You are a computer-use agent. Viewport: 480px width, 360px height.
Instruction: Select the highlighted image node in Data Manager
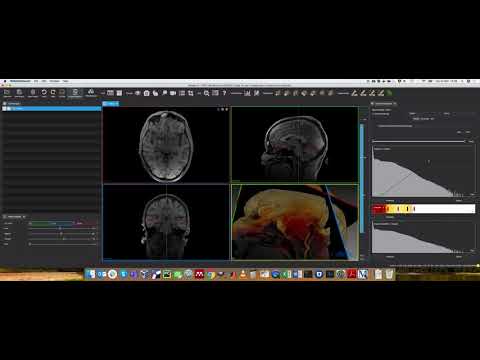[x=52, y=108]
